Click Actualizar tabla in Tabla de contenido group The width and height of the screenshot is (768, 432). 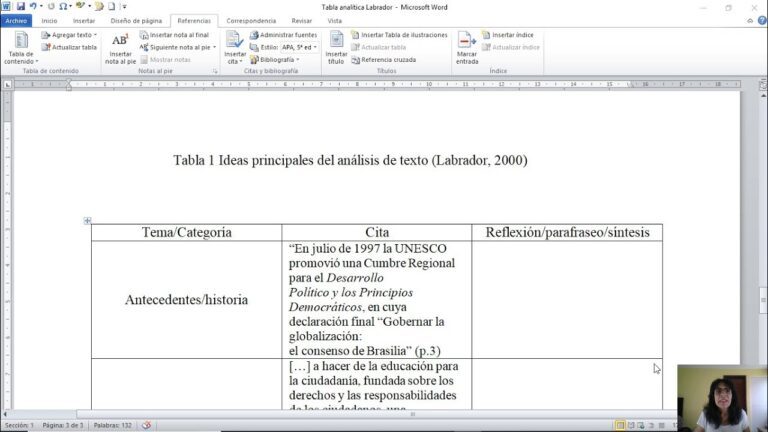[x=69, y=47]
